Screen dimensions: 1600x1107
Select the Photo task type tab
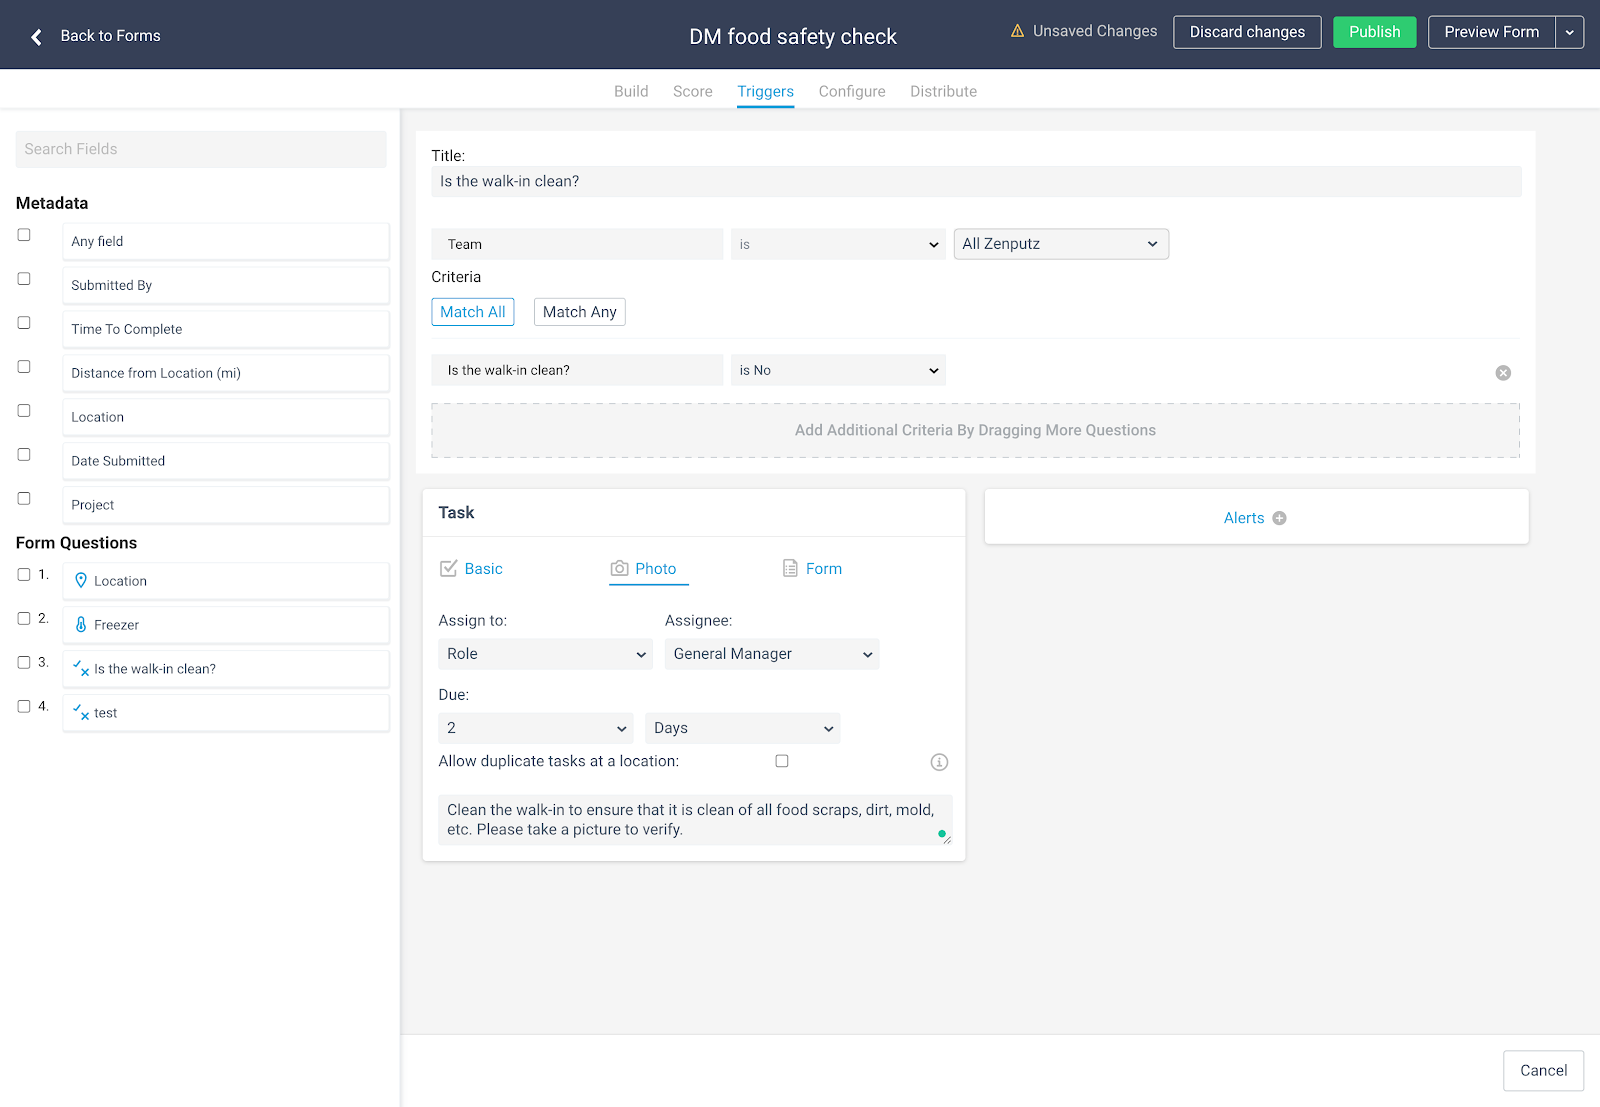(648, 568)
